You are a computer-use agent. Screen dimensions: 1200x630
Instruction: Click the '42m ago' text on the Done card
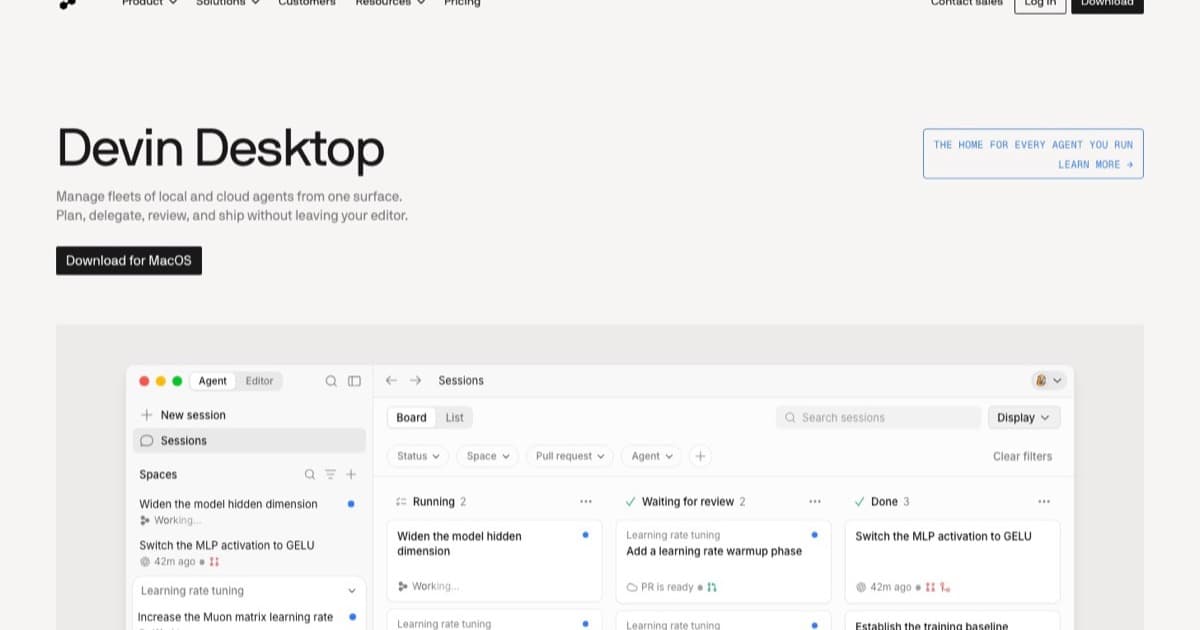pos(890,587)
